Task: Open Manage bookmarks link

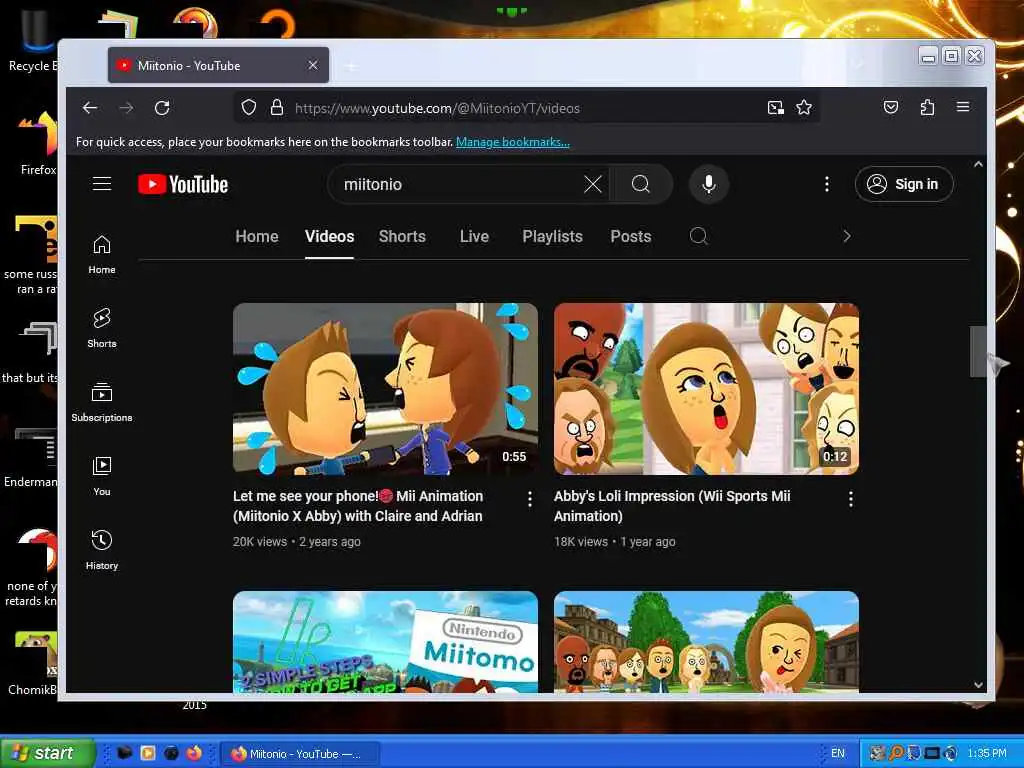Action: [513, 142]
